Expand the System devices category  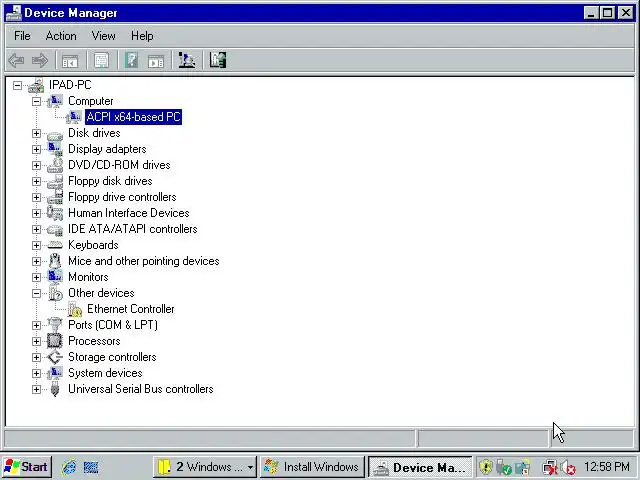click(x=36, y=373)
